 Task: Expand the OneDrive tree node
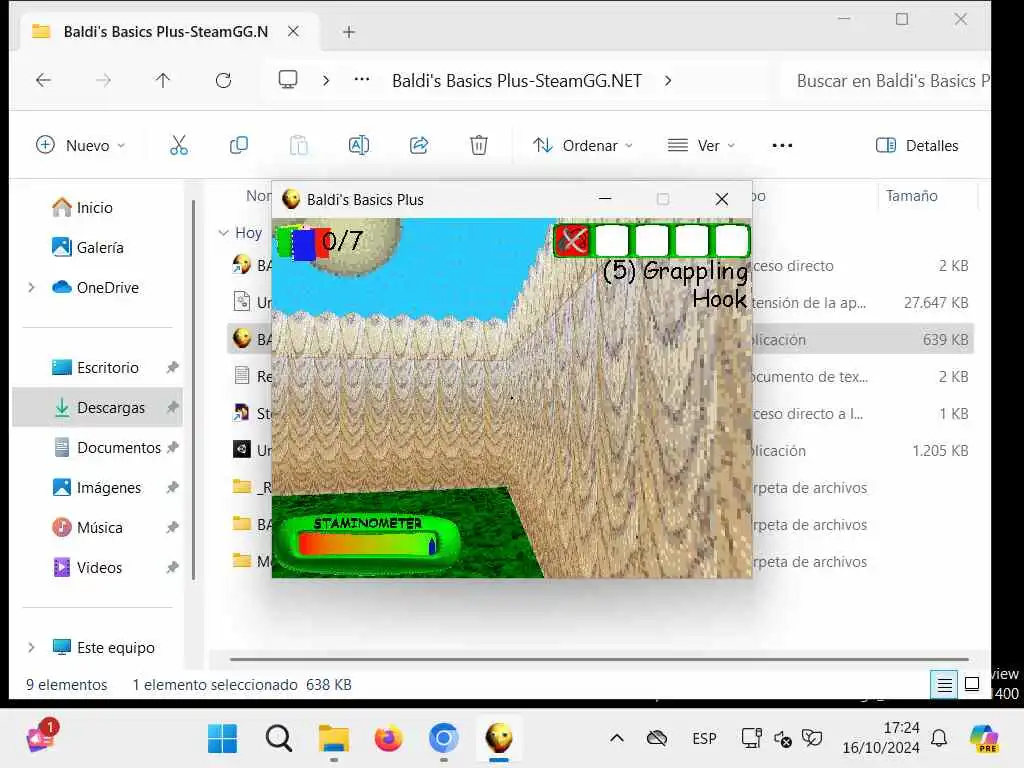31,287
